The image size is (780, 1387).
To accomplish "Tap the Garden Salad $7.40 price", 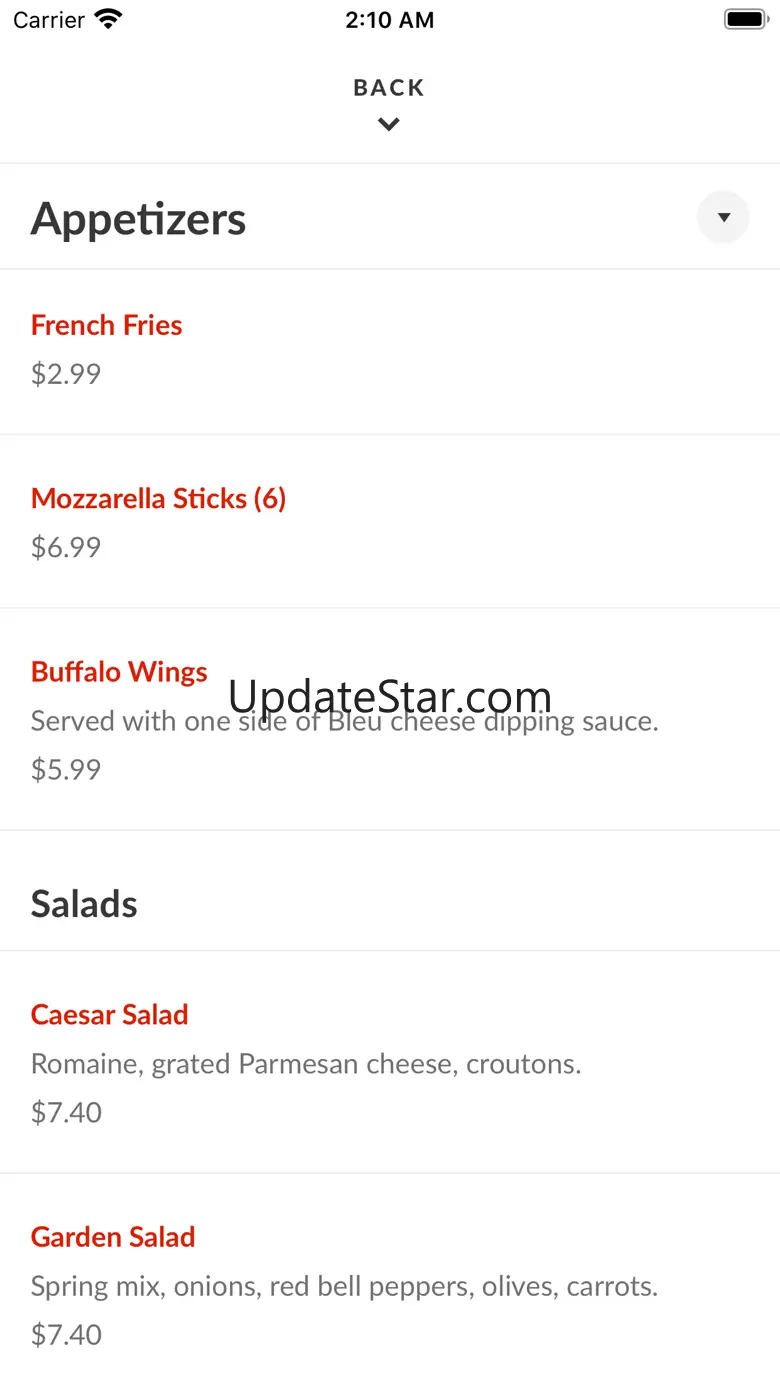I will pyautogui.click(x=66, y=1334).
